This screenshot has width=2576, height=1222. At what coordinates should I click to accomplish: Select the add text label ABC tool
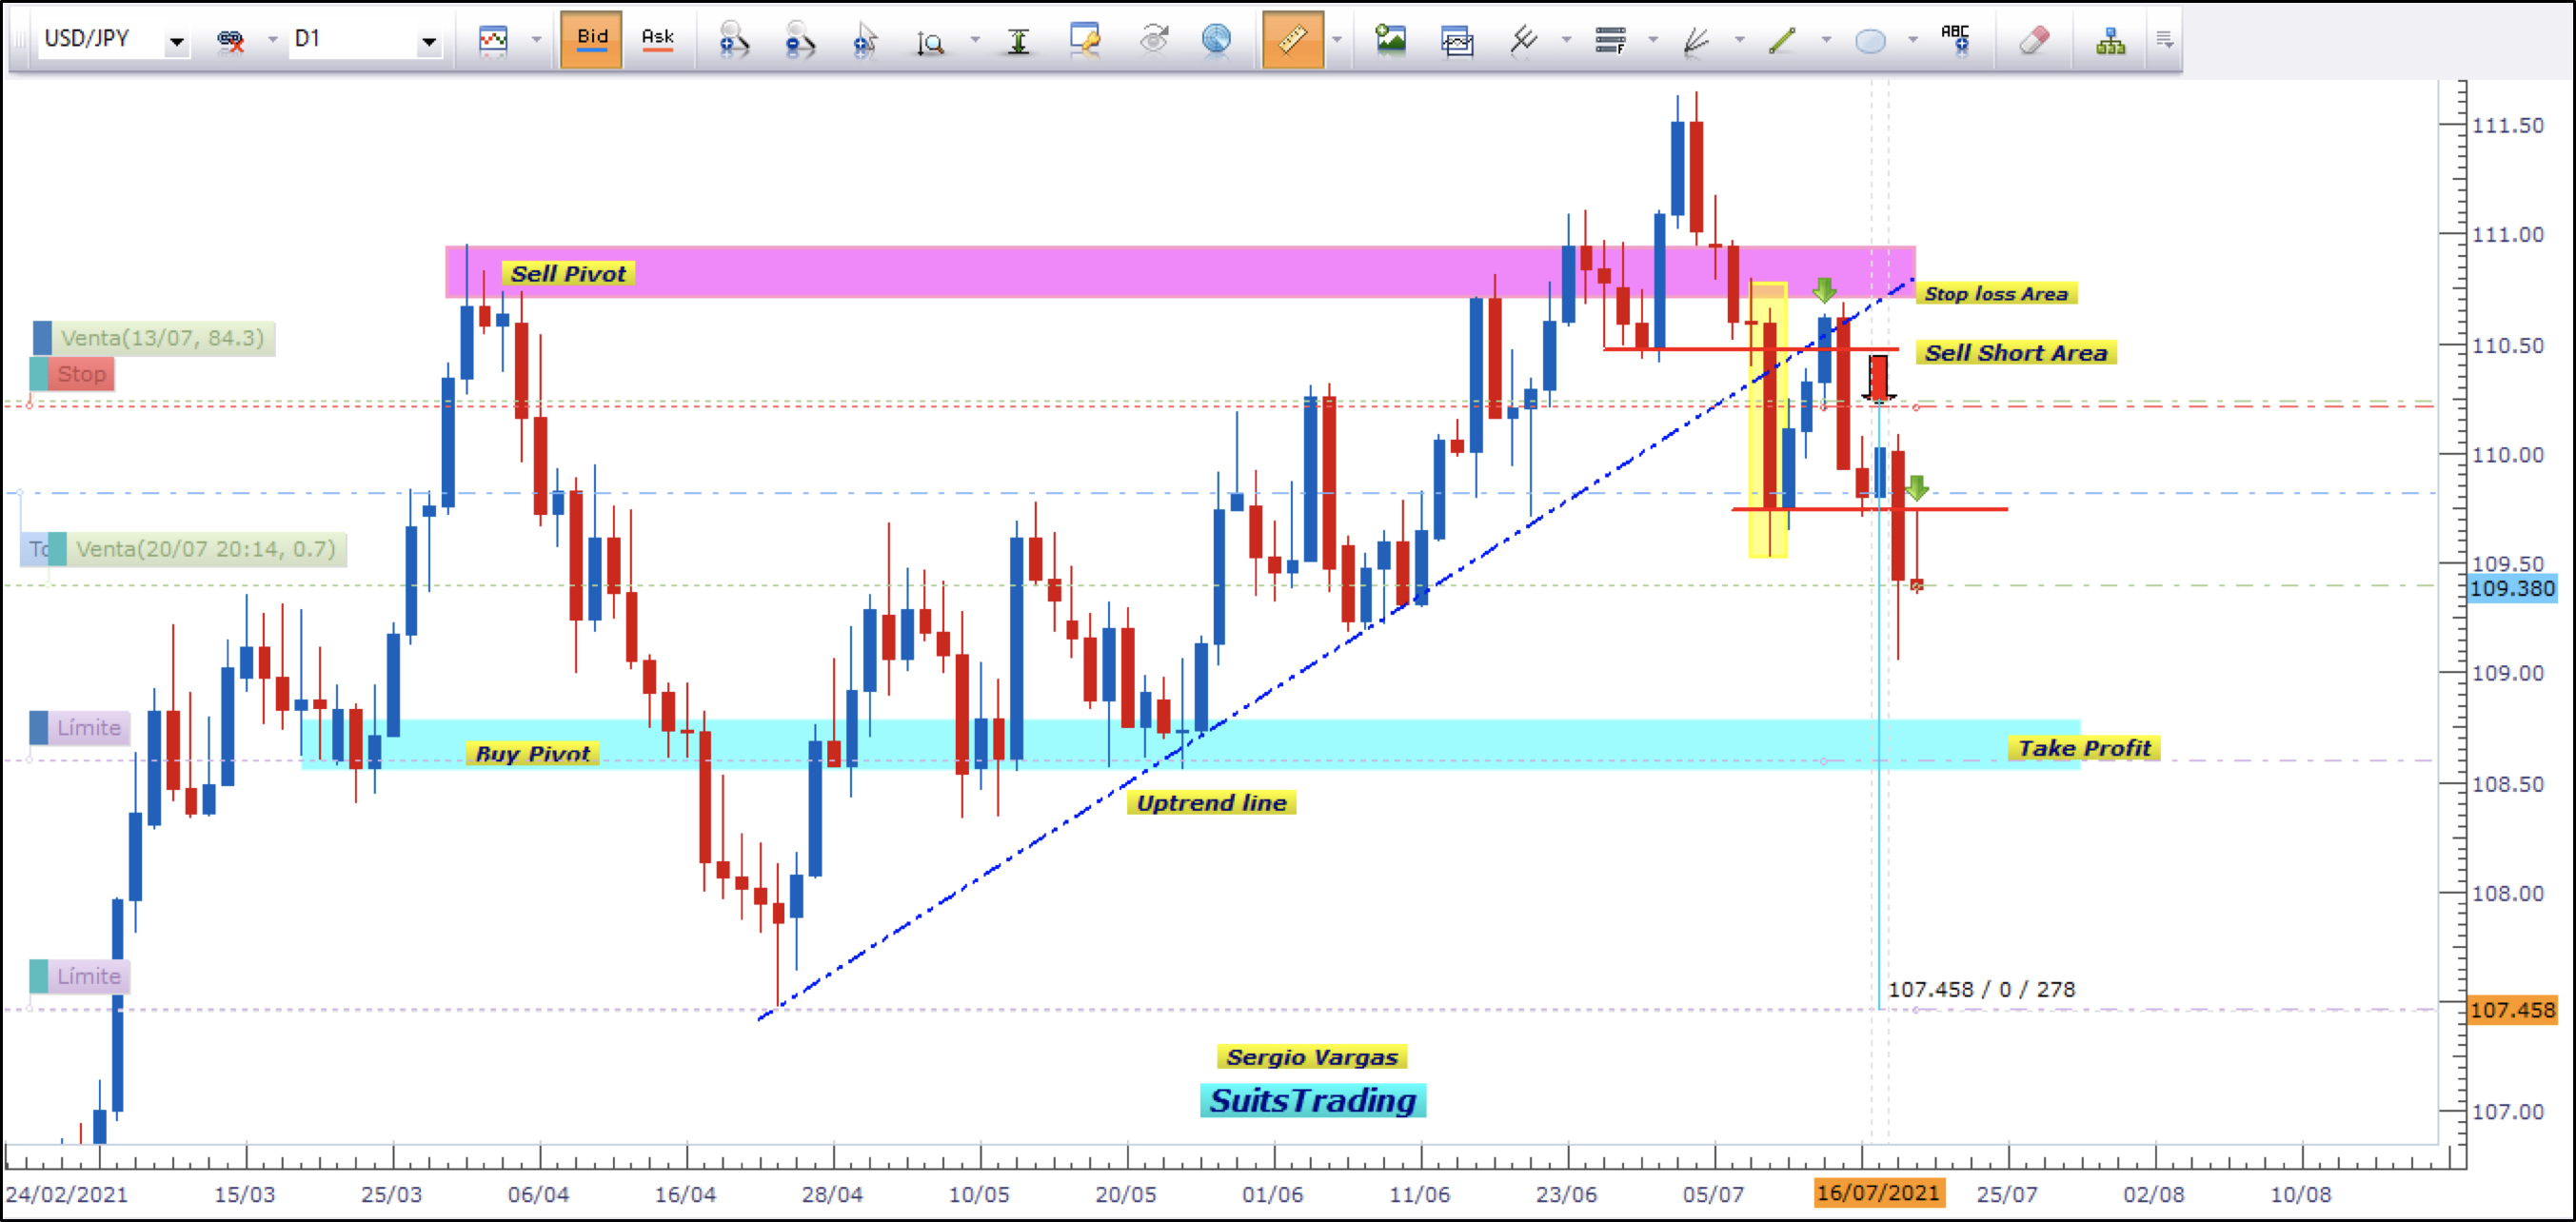[1955, 40]
